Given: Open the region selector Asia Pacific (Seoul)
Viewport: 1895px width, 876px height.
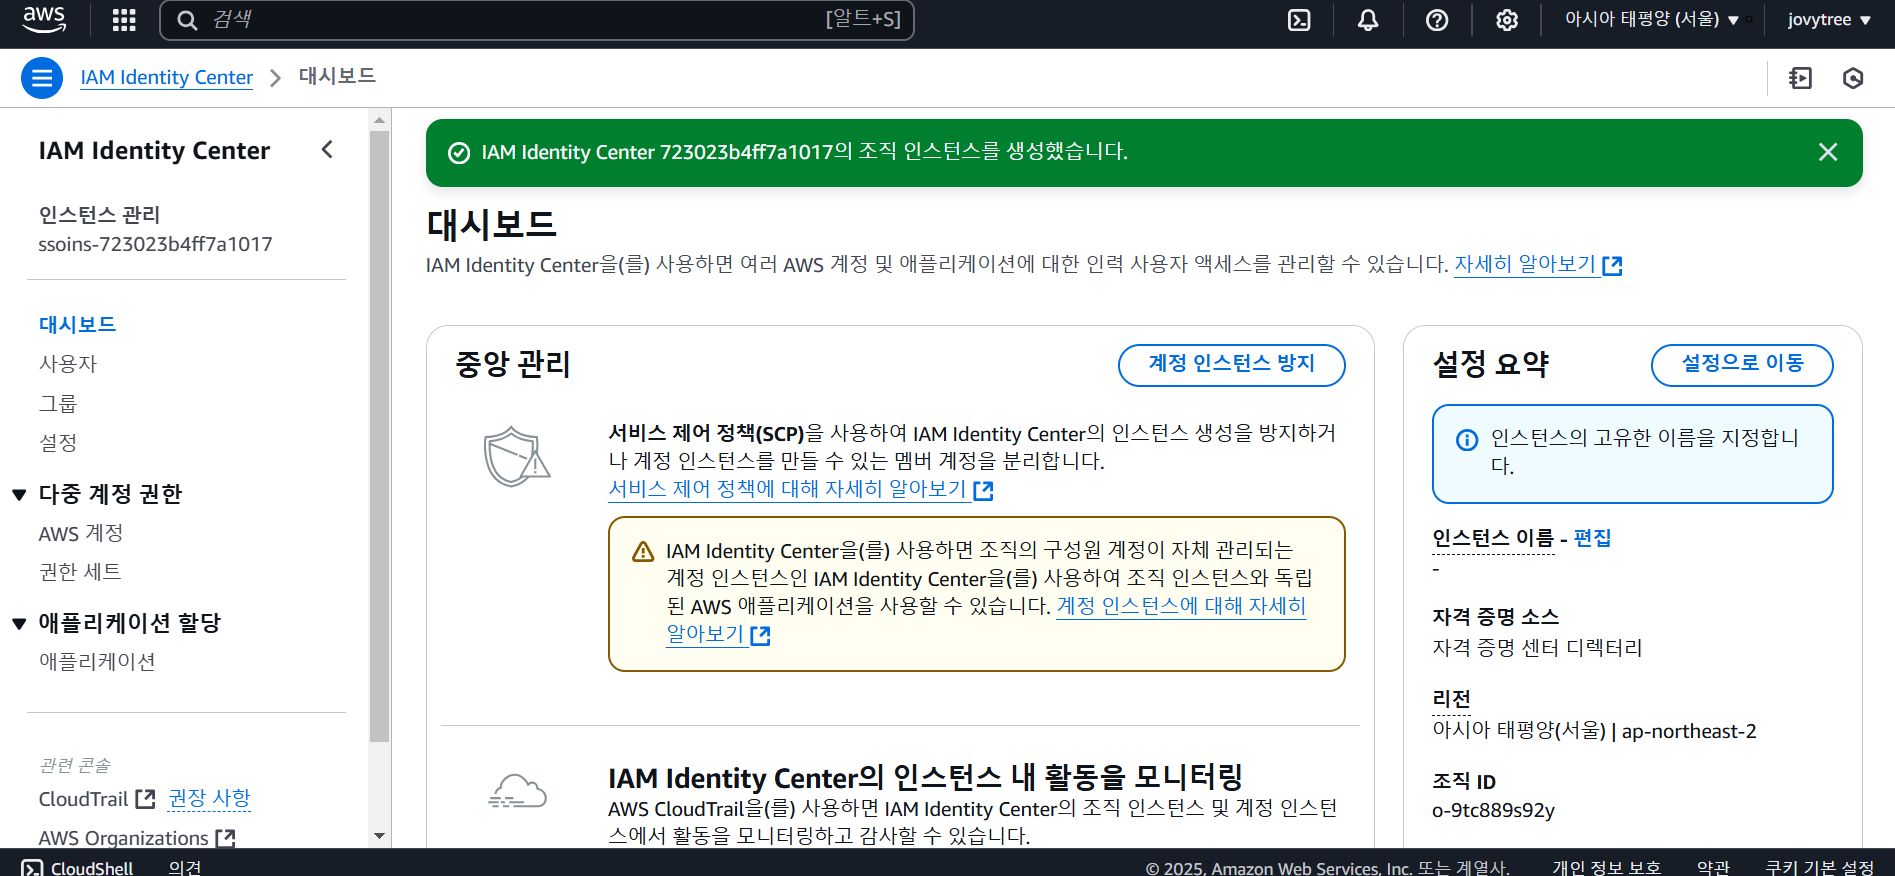Looking at the screenshot, I should [1652, 20].
